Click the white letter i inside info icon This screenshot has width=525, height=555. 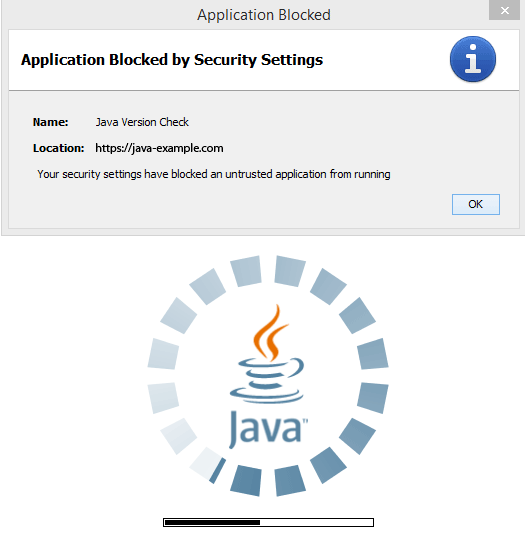tap(473, 58)
